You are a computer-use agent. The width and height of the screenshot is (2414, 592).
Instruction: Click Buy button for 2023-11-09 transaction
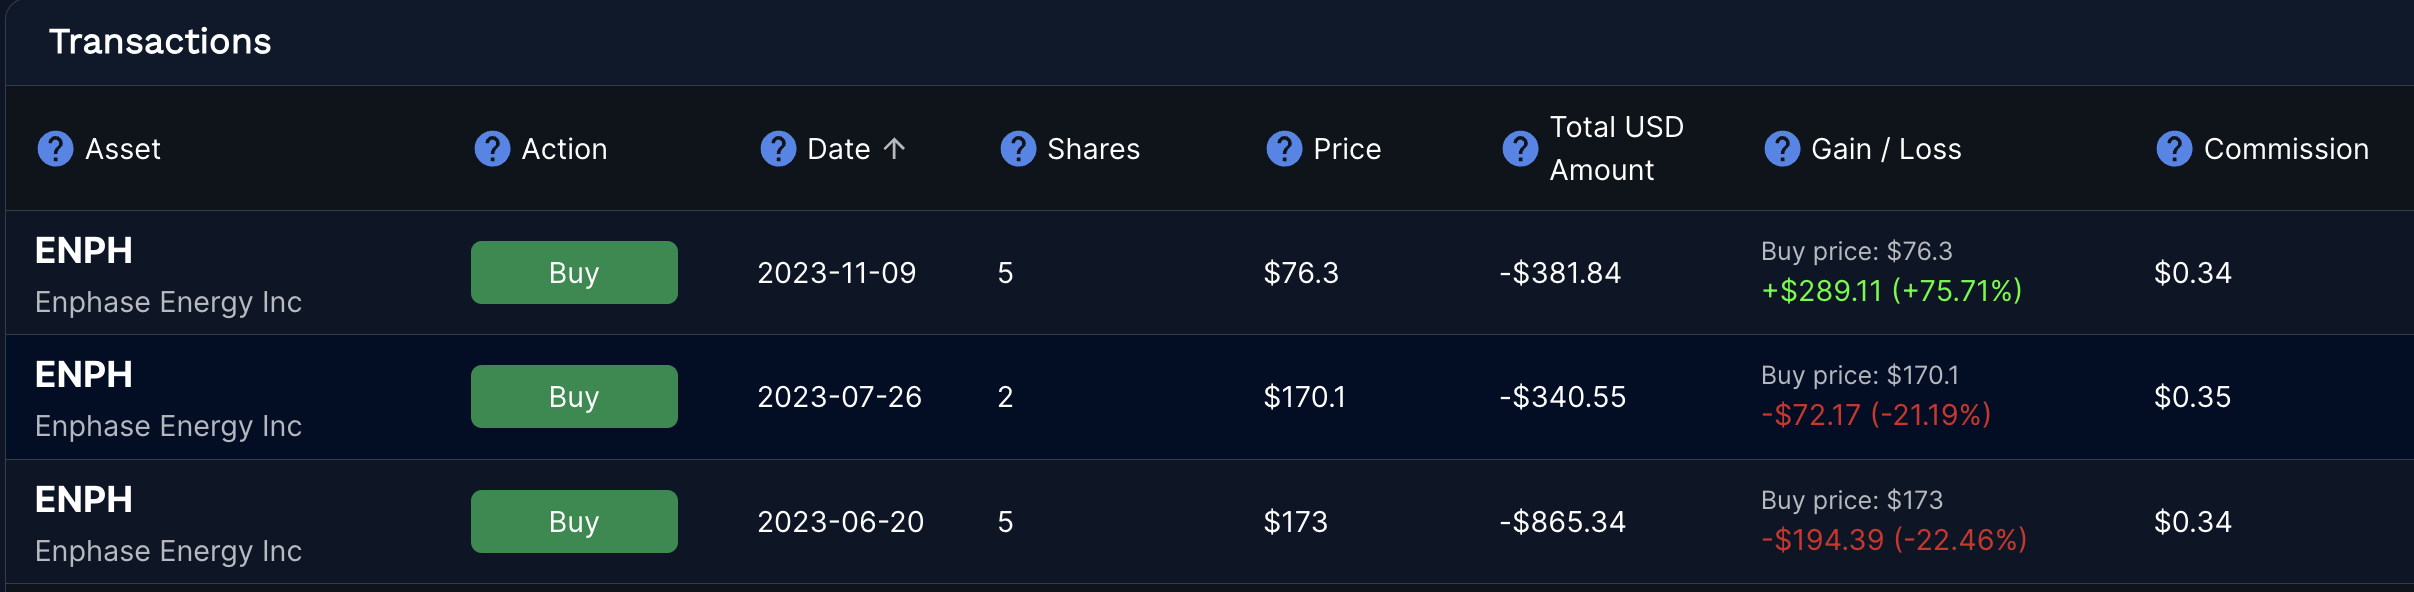point(574,273)
